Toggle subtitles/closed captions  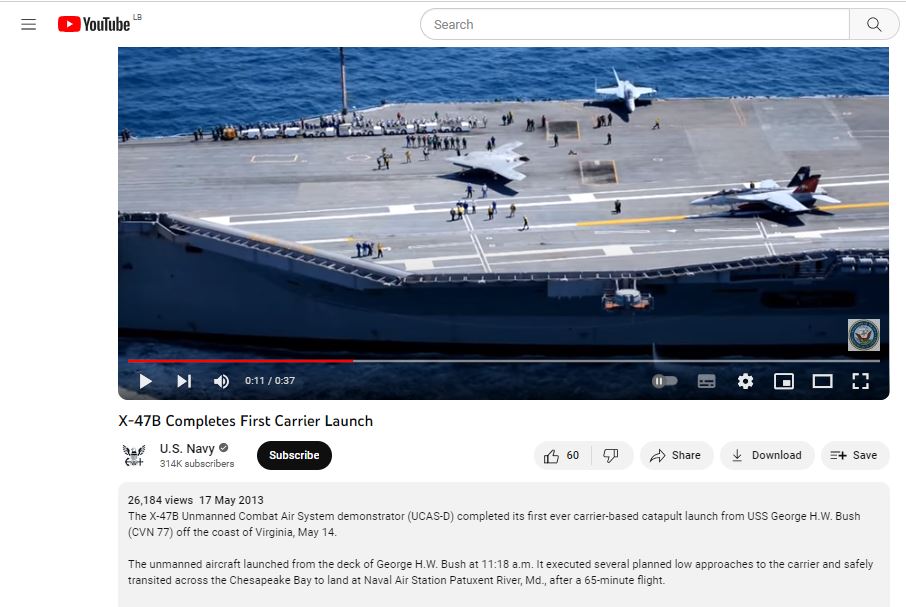(x=706, y=381)
